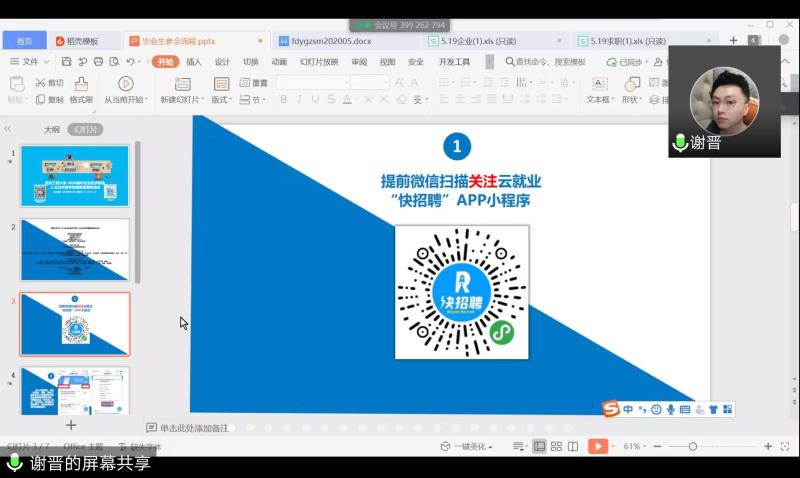Collapse the ribbon with chevron arrow
Image resolution: width=800 pixels, height=478 pixels.
[x=786, y=62]
